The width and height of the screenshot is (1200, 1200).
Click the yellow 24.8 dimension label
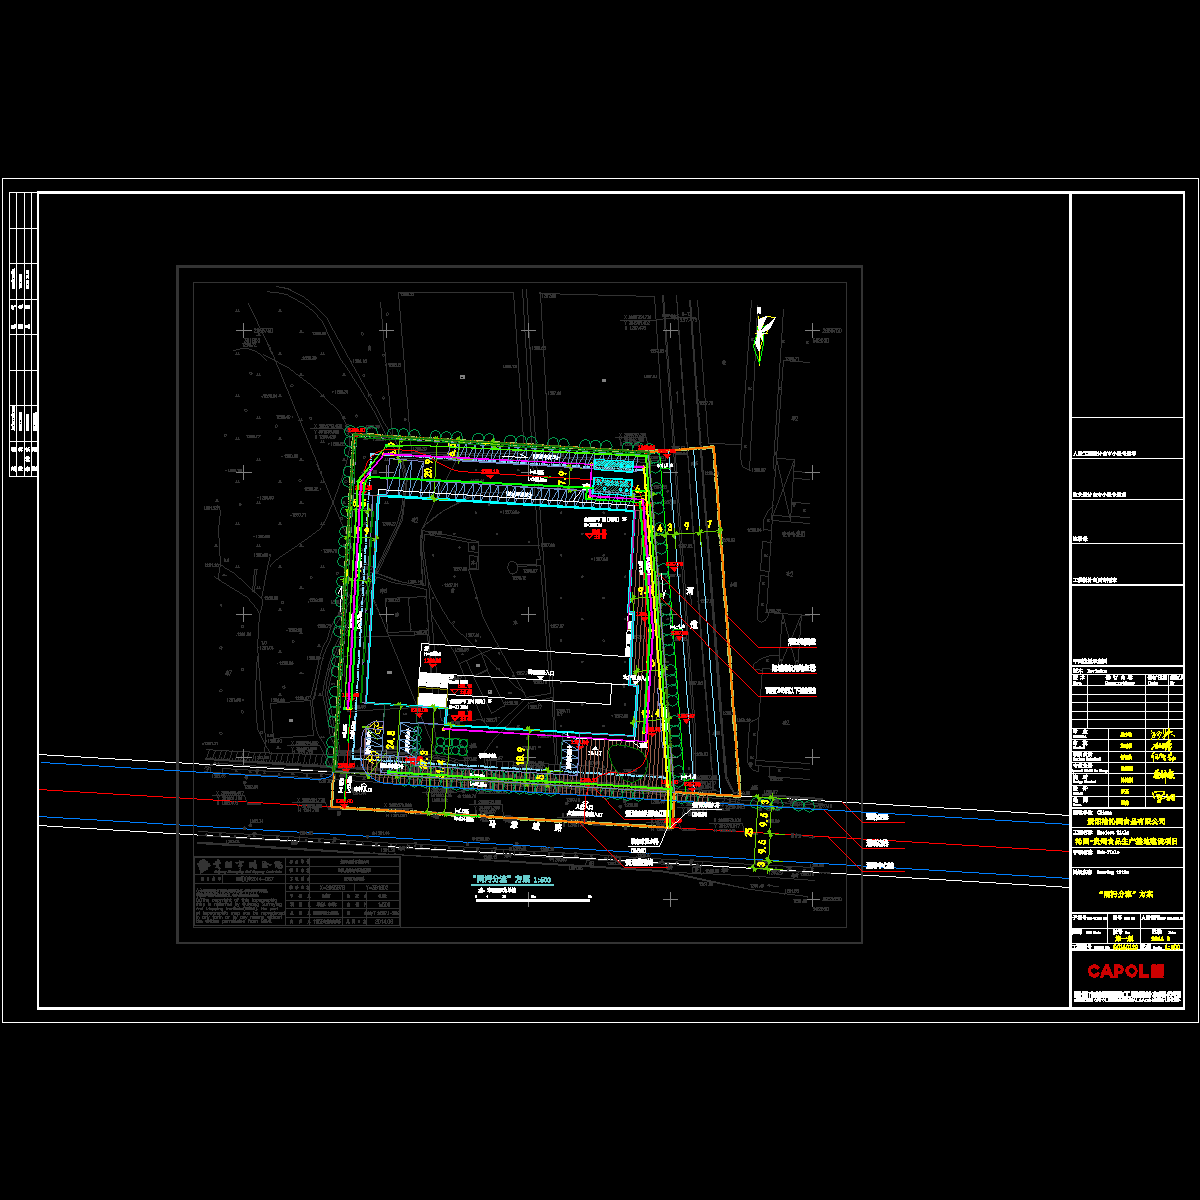click(392, 739)
